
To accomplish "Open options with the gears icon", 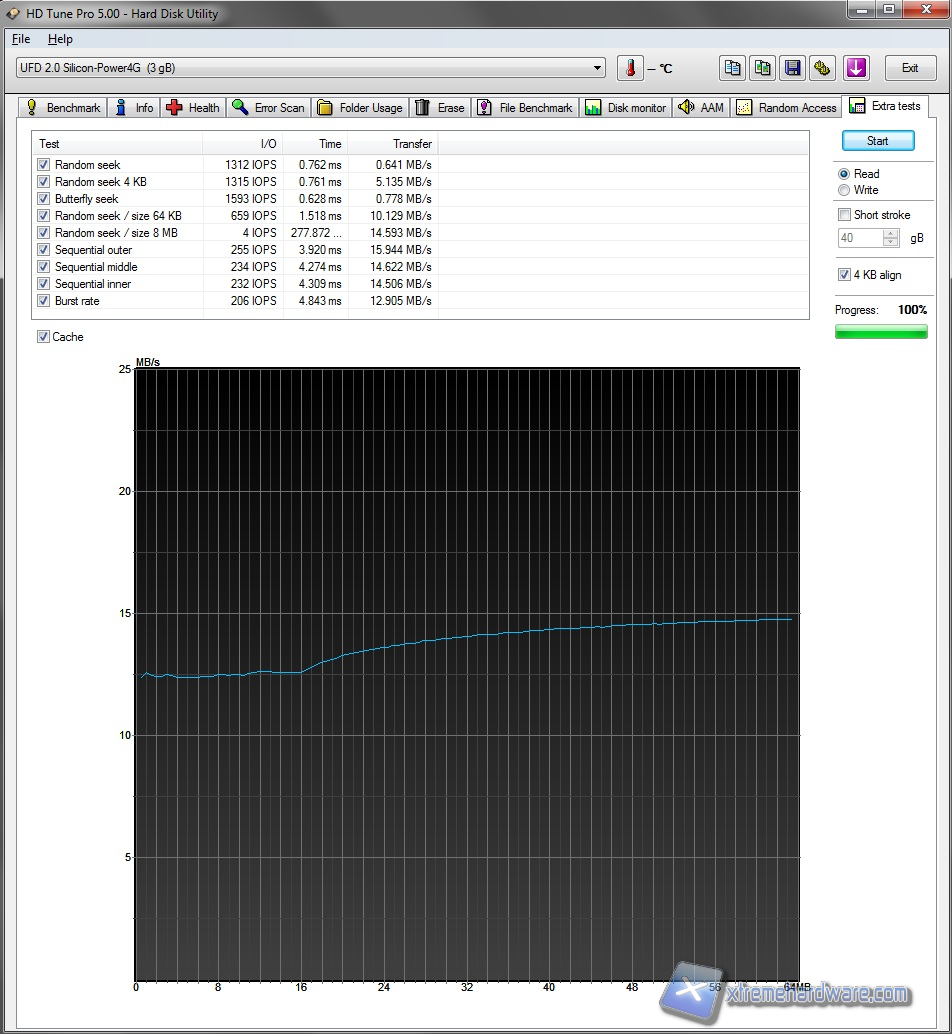I will [822, 68].
